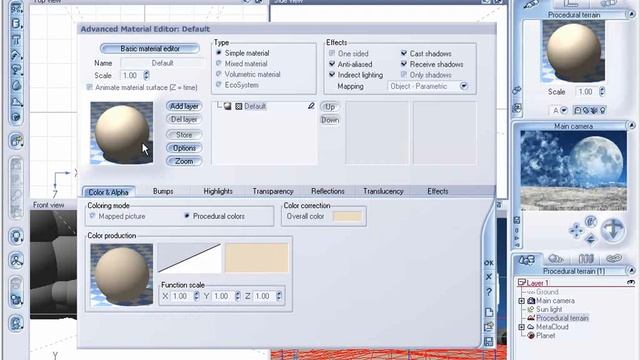Toggle the Anti-aliased checkbox
This screenshot has height=360, width=640.
pyautogui.click(x=332, y=64)
